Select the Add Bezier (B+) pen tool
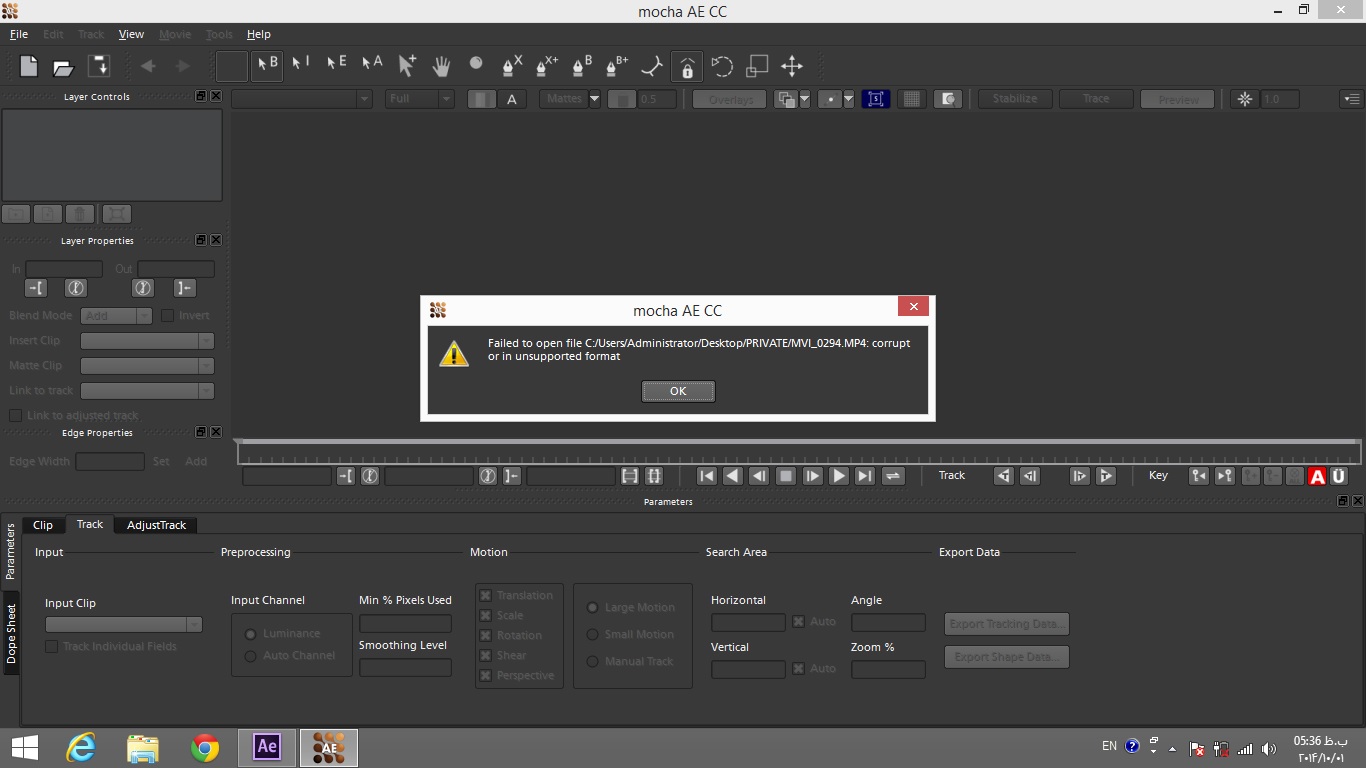The image size is (1366, 768). (616, 65)
